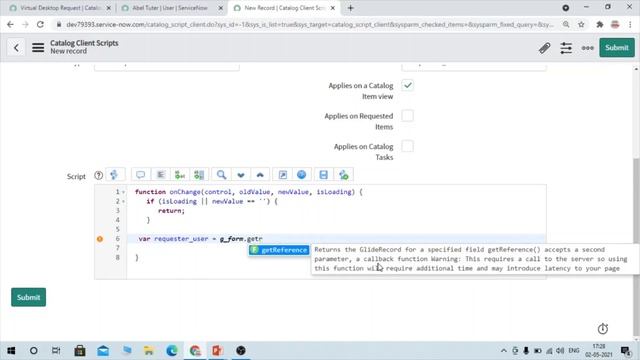Check Applies on Catalog Tasks
Image resolution: width=640 pixels, height=360 pixels.
407,146
